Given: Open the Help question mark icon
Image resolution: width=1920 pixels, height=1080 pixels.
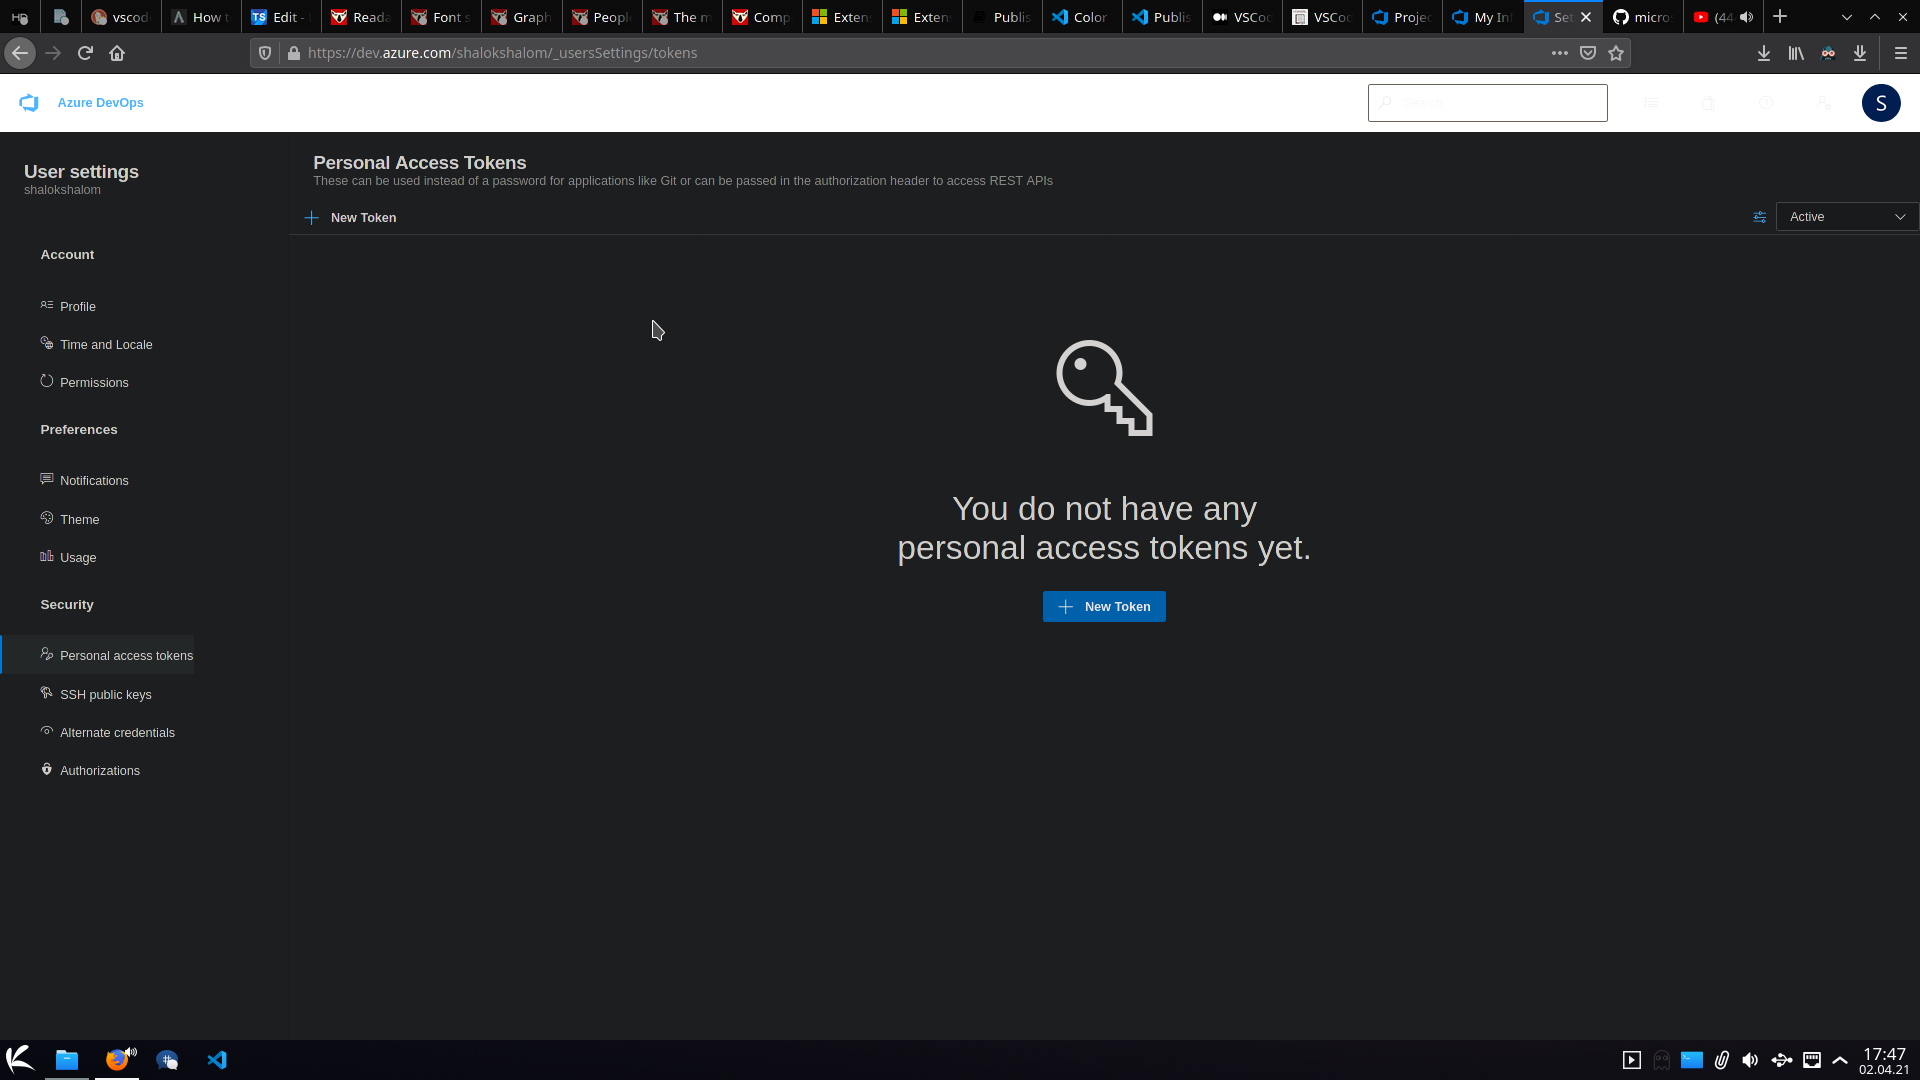Looking at the screenshot, I should [1766, 103].
